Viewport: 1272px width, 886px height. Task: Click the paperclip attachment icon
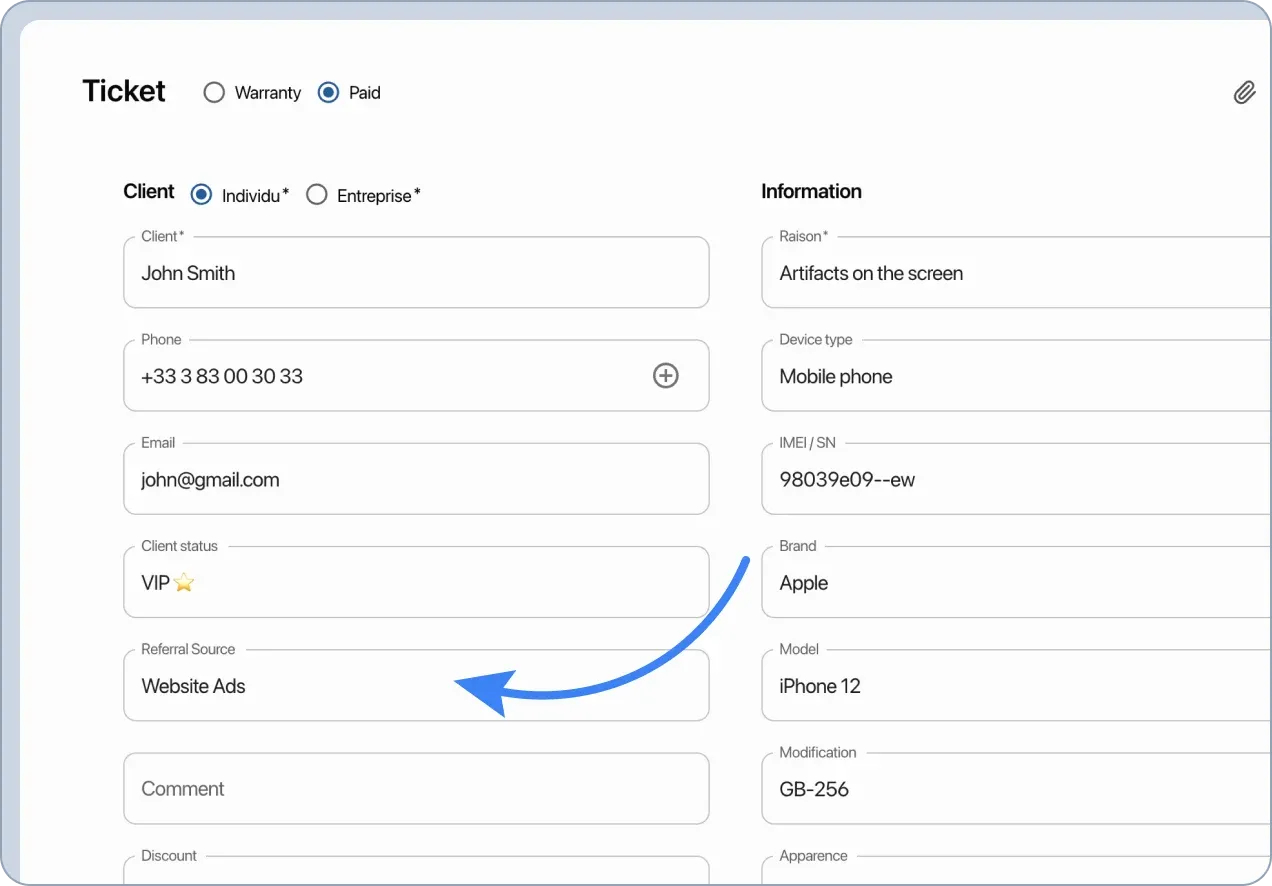pyautogui.click(x=1244, y=93)
